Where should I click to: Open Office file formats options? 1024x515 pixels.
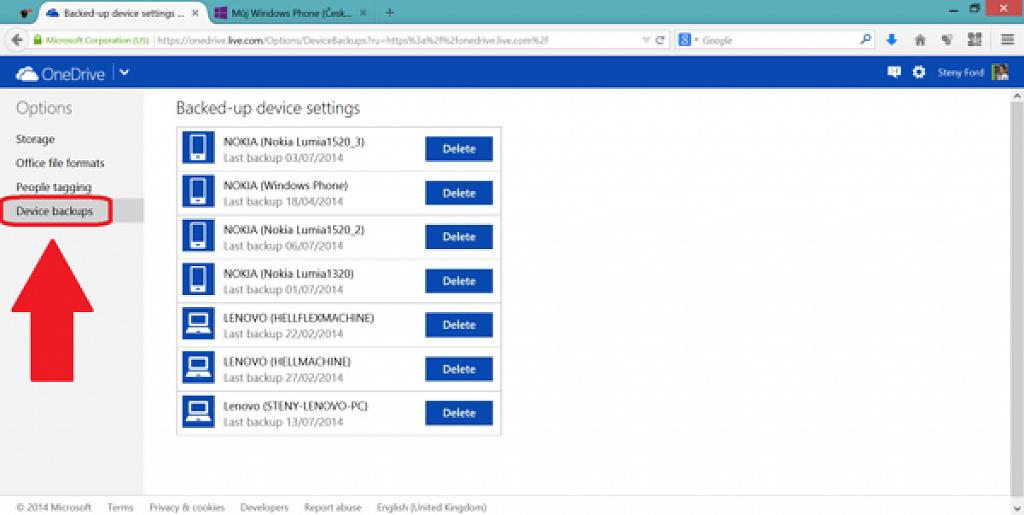pos(60,163)
